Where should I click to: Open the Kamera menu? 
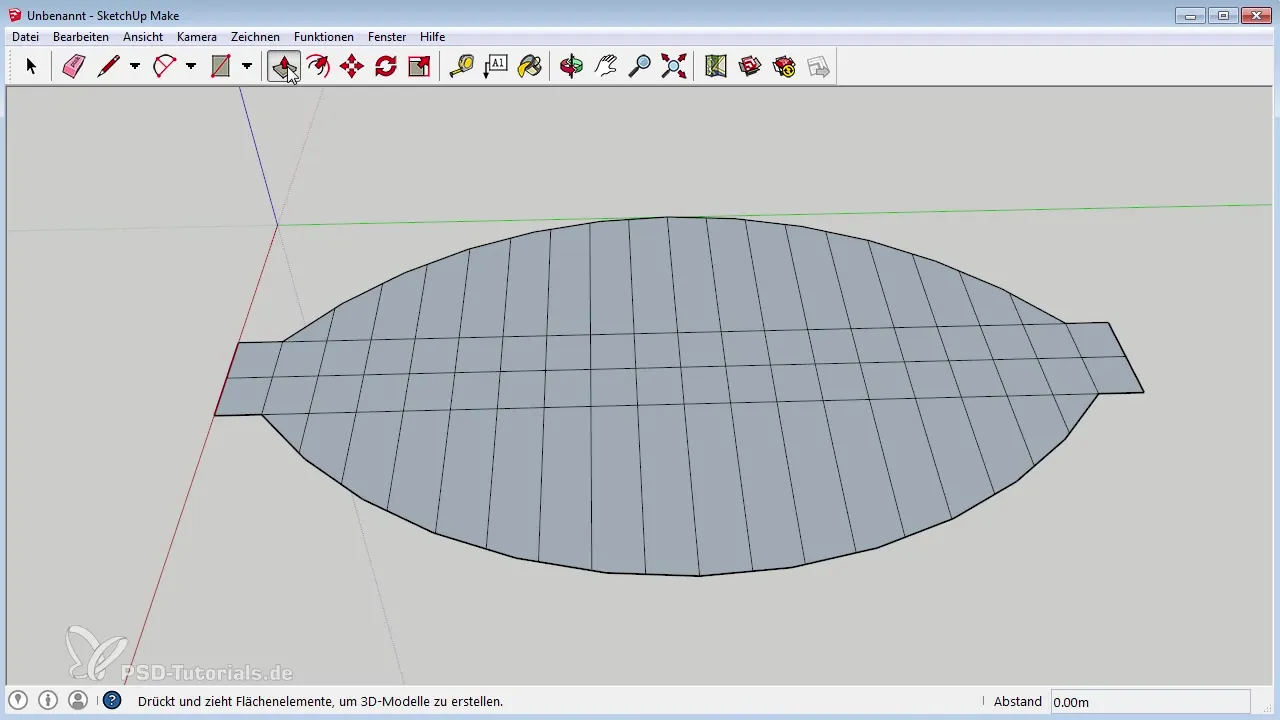coord(197,37)
